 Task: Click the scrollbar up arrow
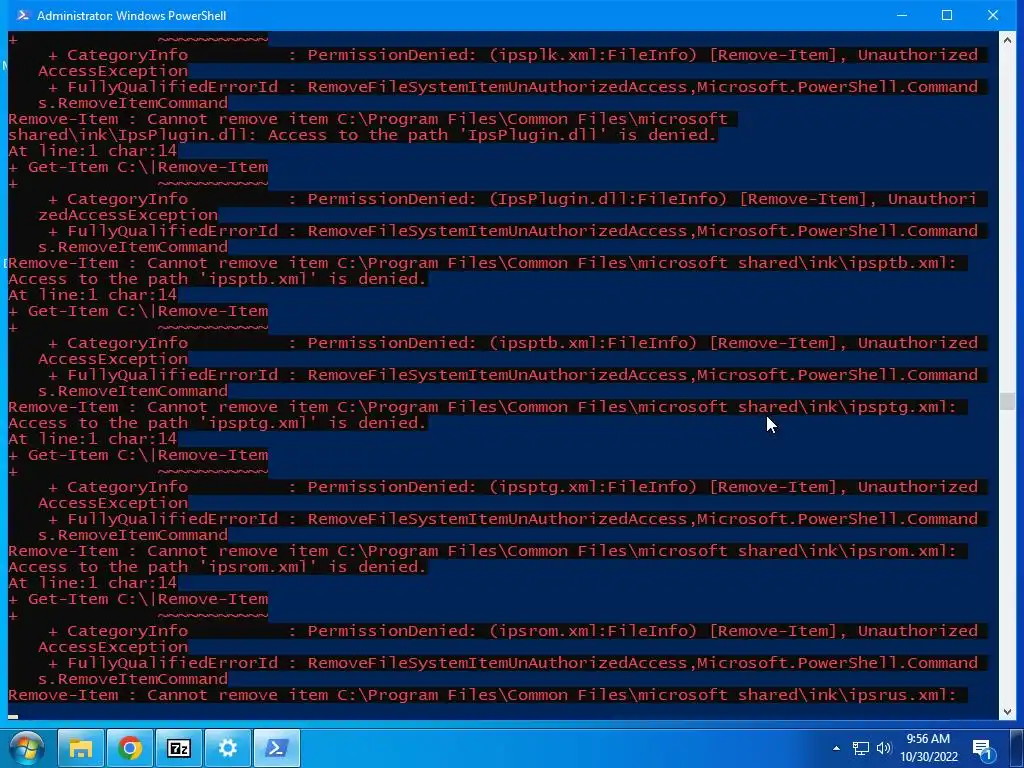[1006, 40]
